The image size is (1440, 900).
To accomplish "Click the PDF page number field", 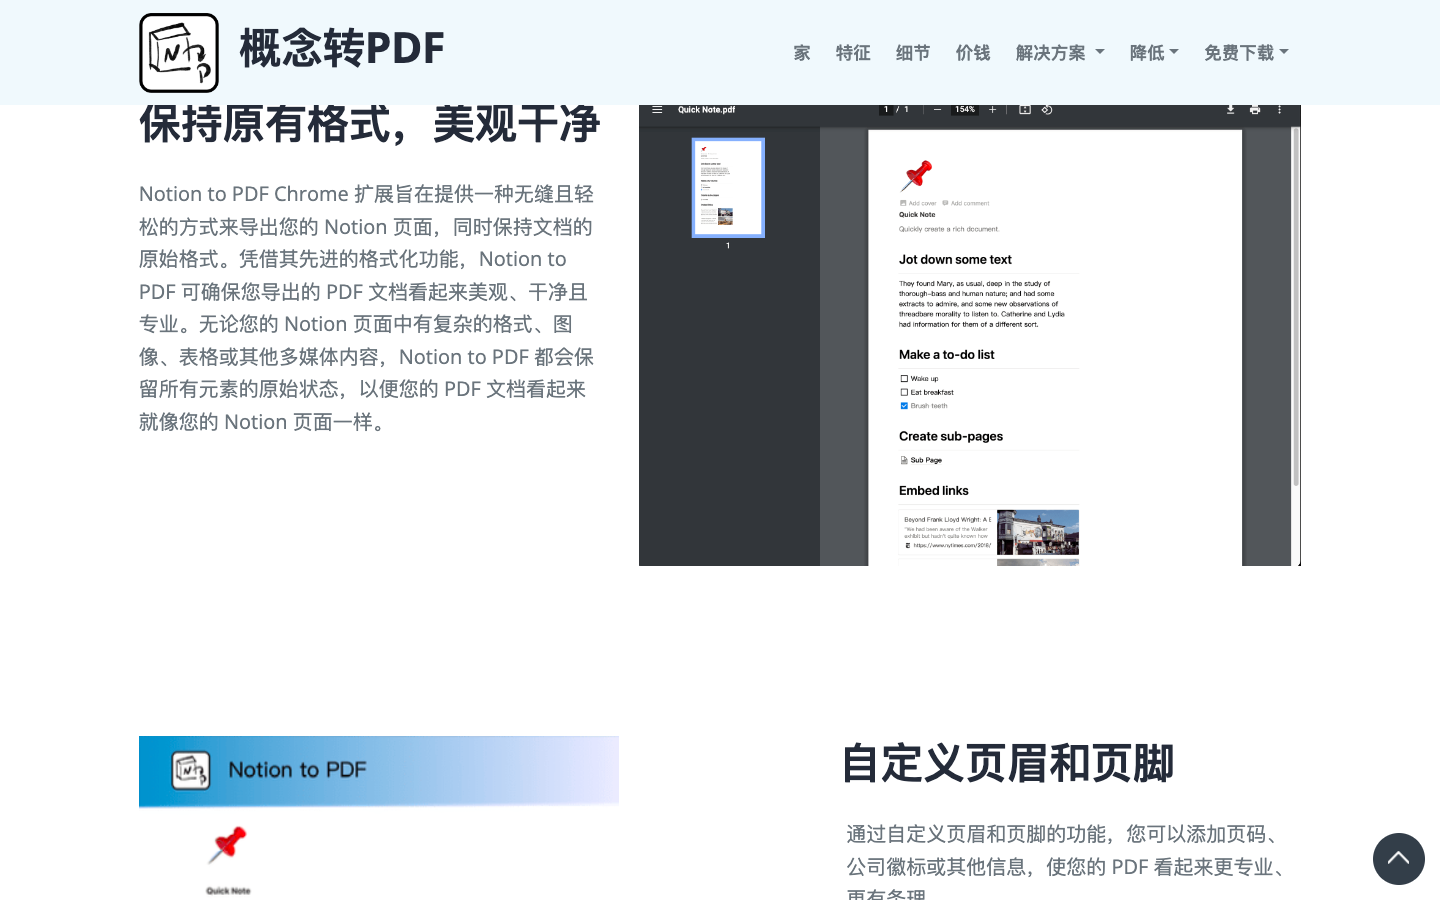I will pos(885,110).
